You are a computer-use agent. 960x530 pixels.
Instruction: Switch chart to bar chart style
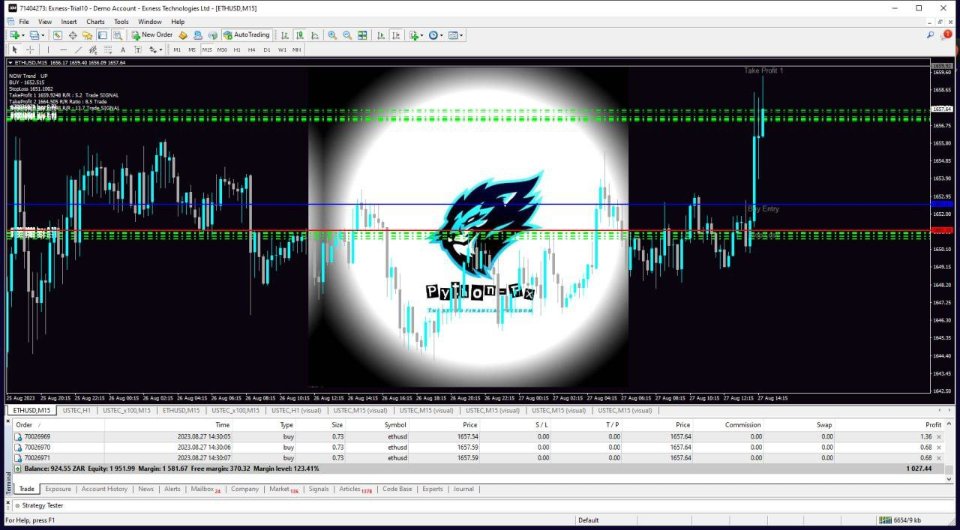click(x=285, y=35)
